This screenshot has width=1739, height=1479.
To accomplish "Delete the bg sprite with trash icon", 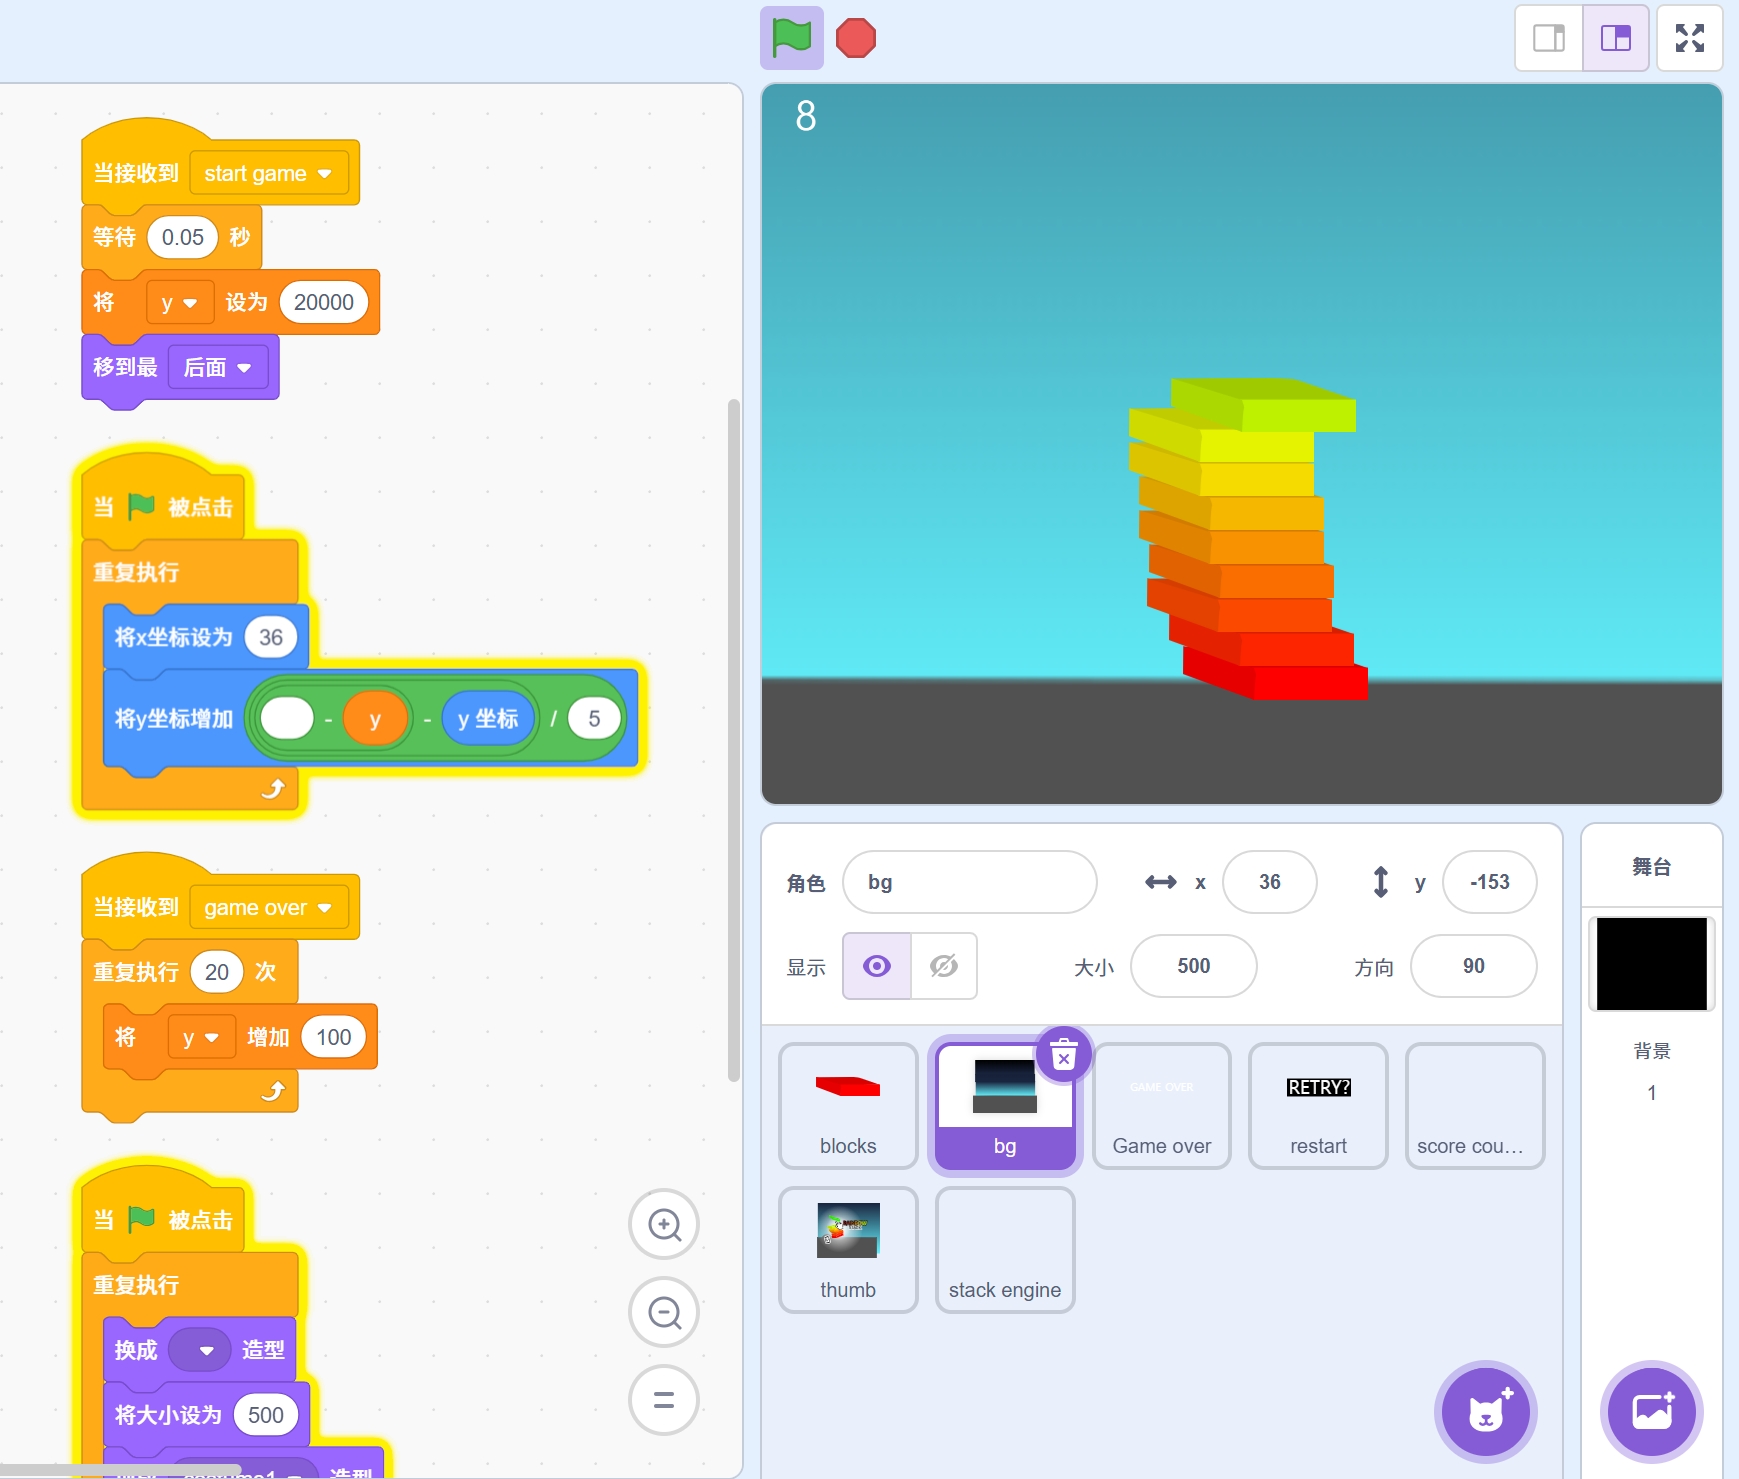I will point(1064,1055).
